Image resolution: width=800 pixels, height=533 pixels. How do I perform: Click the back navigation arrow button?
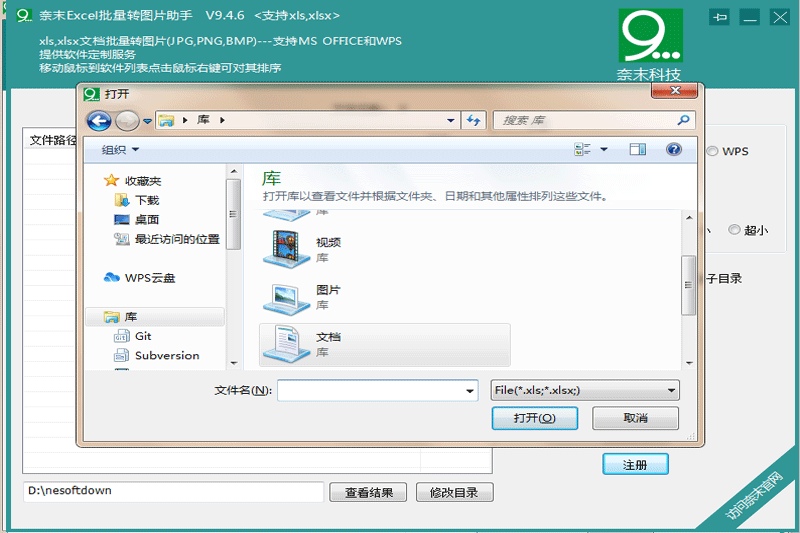click(x=99, y=121)
